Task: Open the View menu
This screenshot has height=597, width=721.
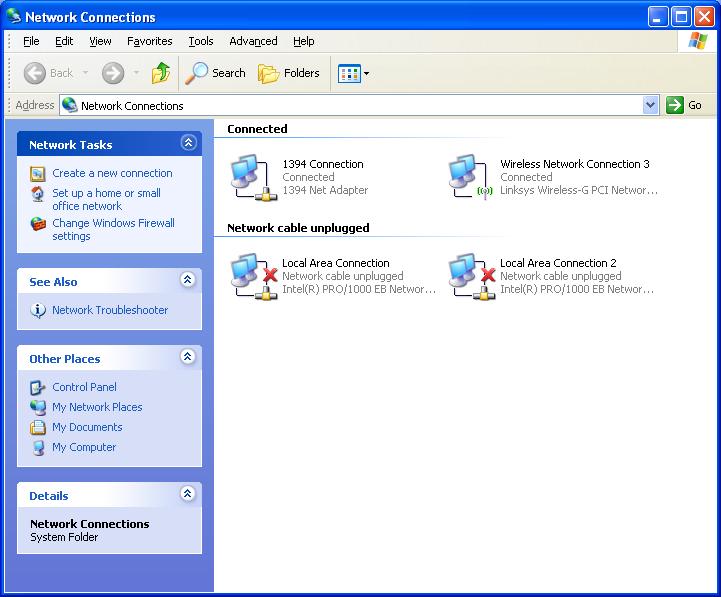Action: (x=100, y=41)
